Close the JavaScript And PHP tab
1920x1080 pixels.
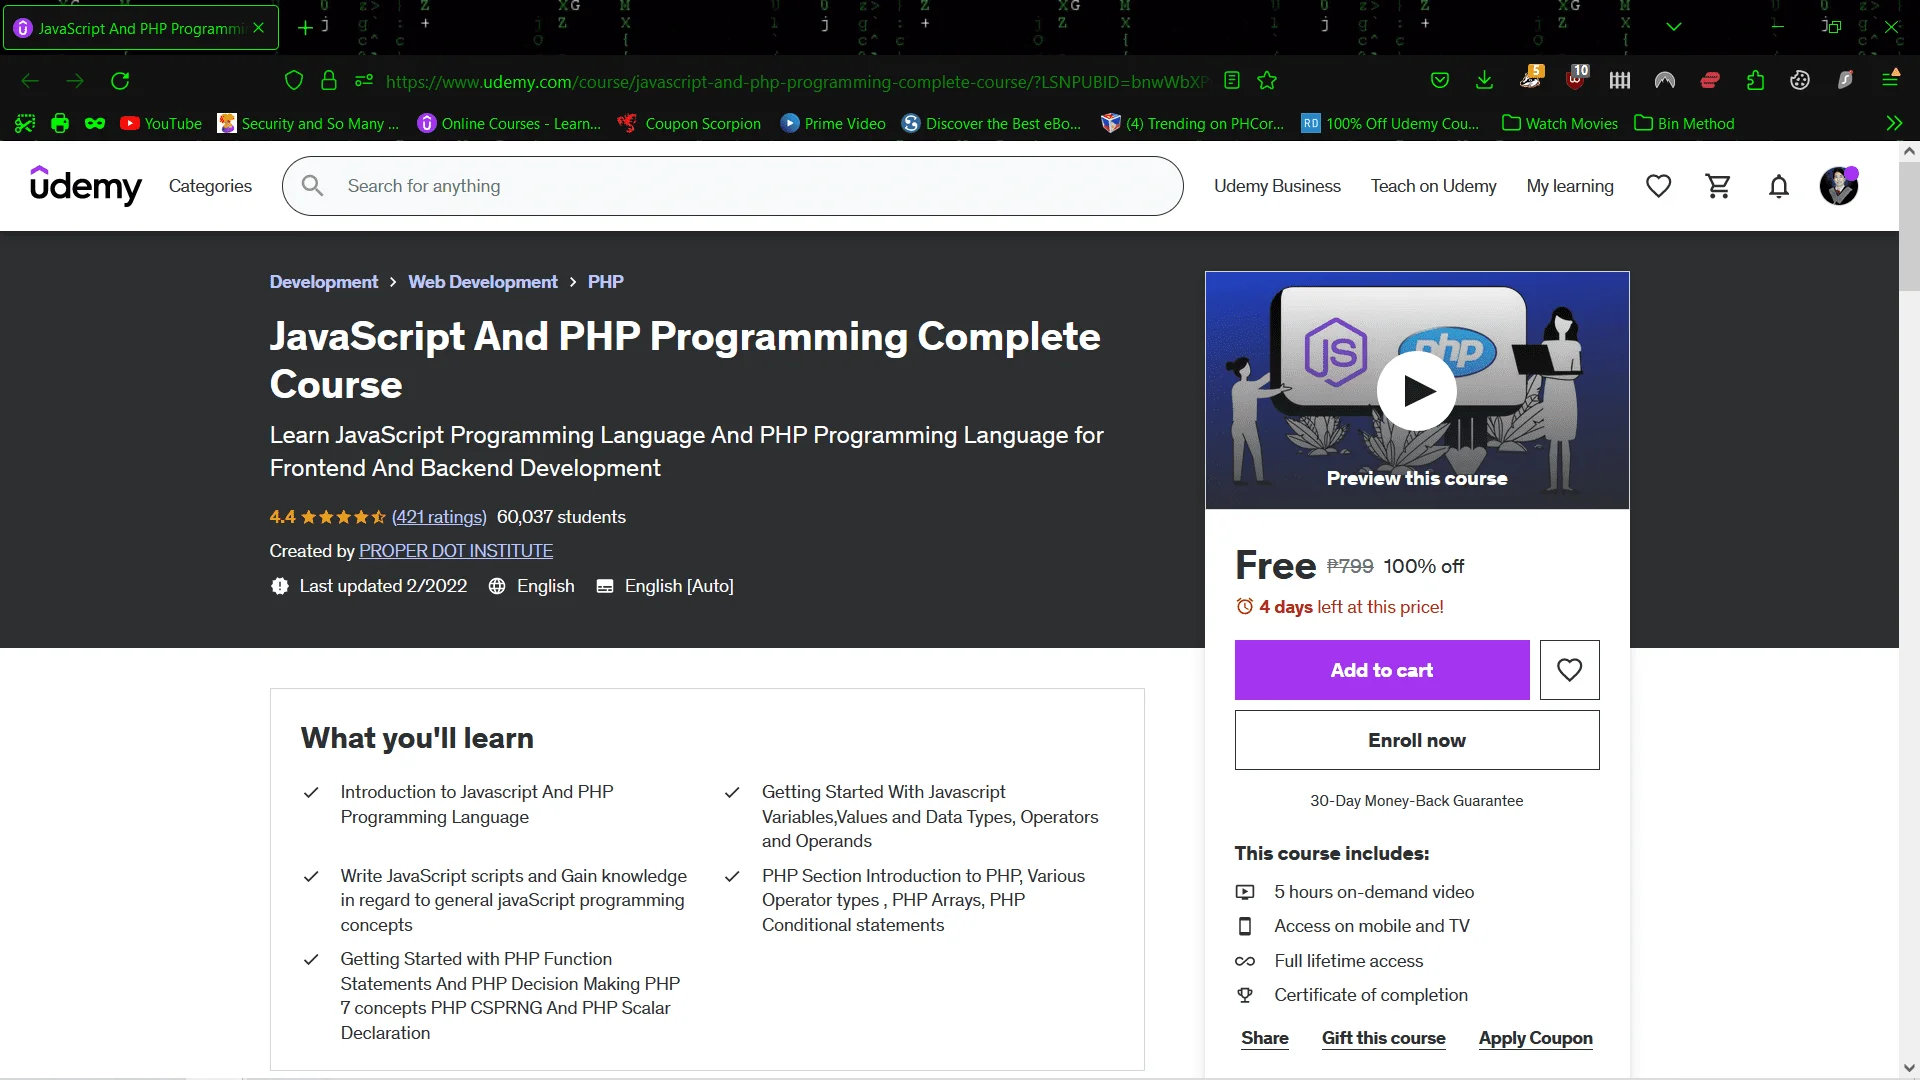(259, 28)
